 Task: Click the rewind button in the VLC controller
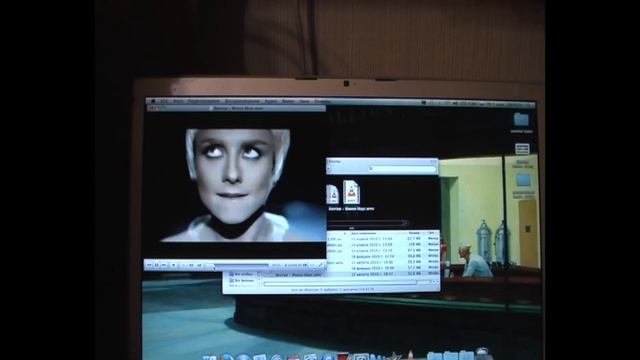click(x=149, y=265)
